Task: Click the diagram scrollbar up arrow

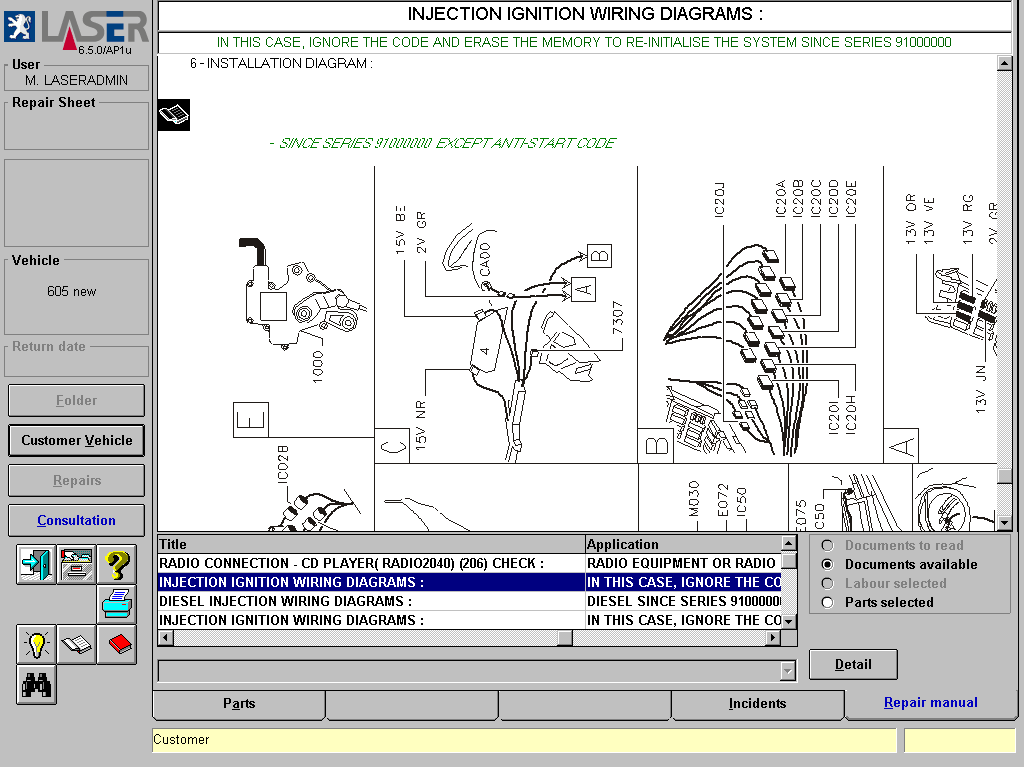Action: click(x=1004, y=63)
